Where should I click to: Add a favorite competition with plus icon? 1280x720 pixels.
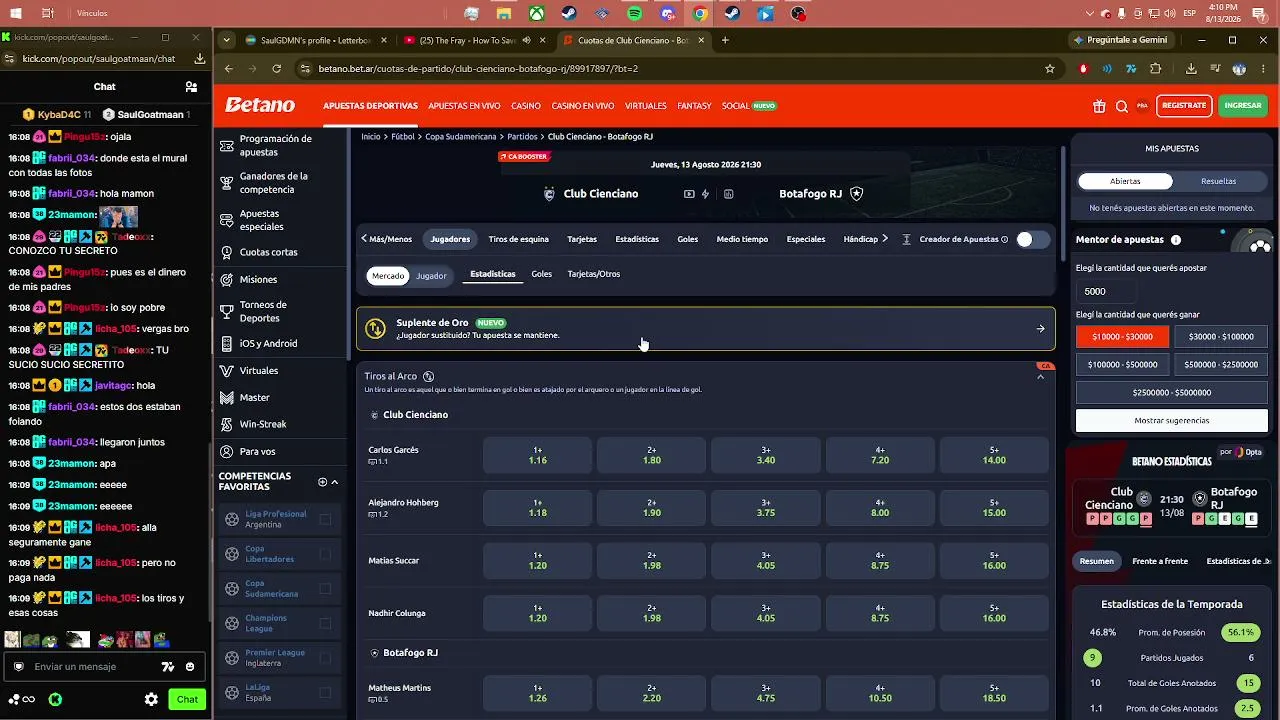[x=322, y=482]
